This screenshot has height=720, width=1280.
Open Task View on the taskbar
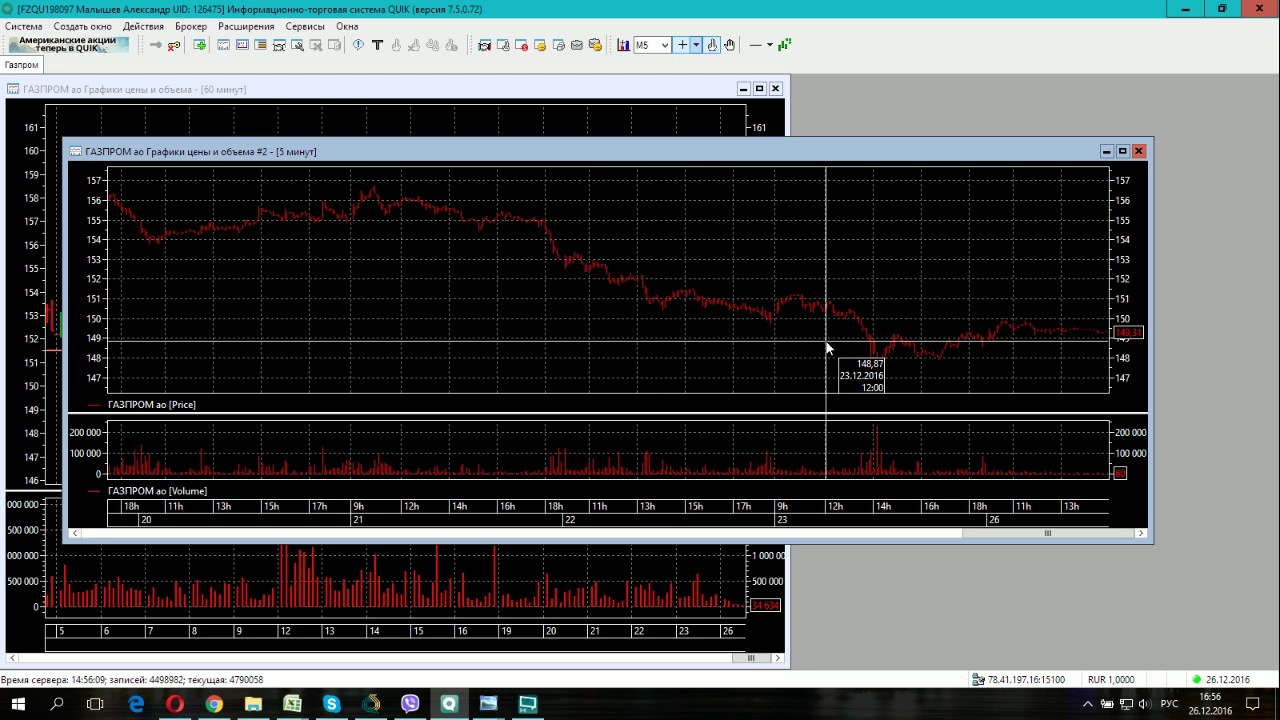click(95, 704)
